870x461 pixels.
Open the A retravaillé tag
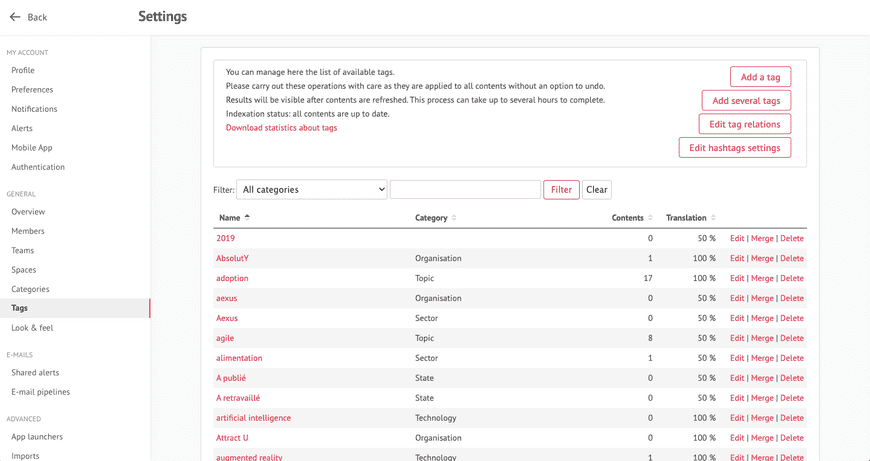coord(238,398)
